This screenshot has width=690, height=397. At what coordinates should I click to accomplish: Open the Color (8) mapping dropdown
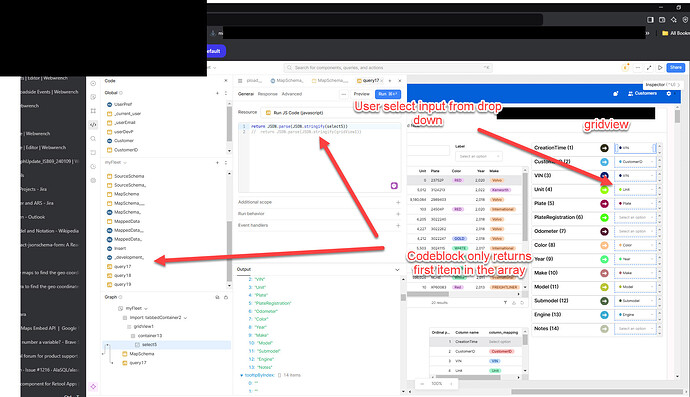pyautogui.click(x=635, y=245)
